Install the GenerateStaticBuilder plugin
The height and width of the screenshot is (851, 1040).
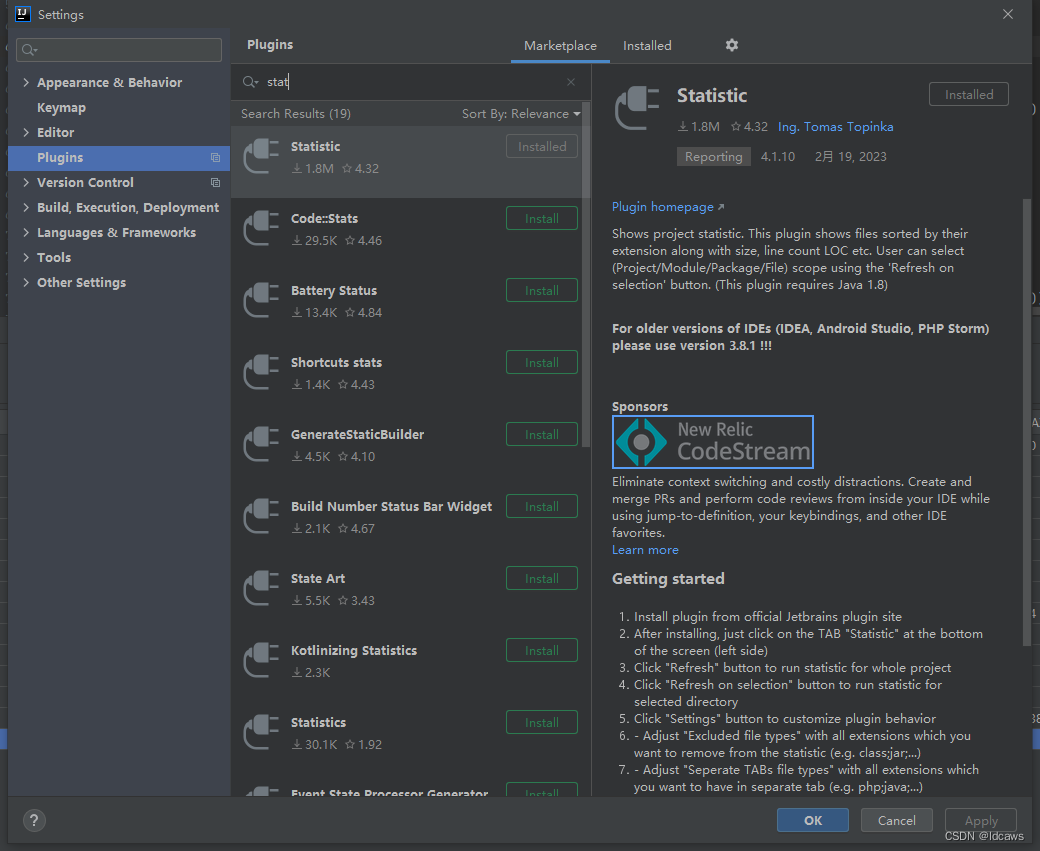point(542,434)
